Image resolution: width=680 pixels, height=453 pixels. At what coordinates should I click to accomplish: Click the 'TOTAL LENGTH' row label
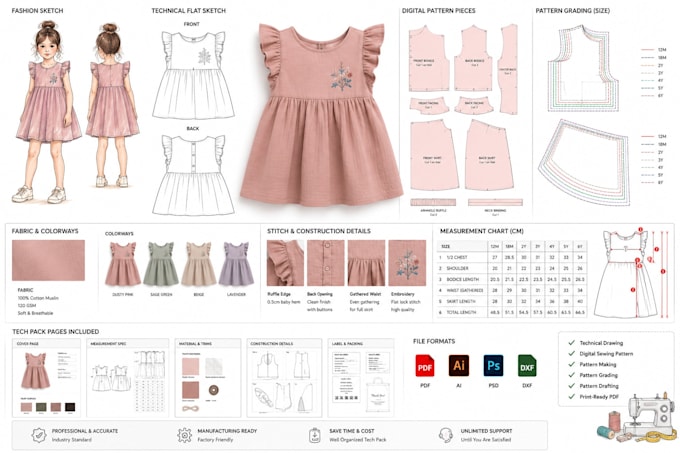point(461,312)
